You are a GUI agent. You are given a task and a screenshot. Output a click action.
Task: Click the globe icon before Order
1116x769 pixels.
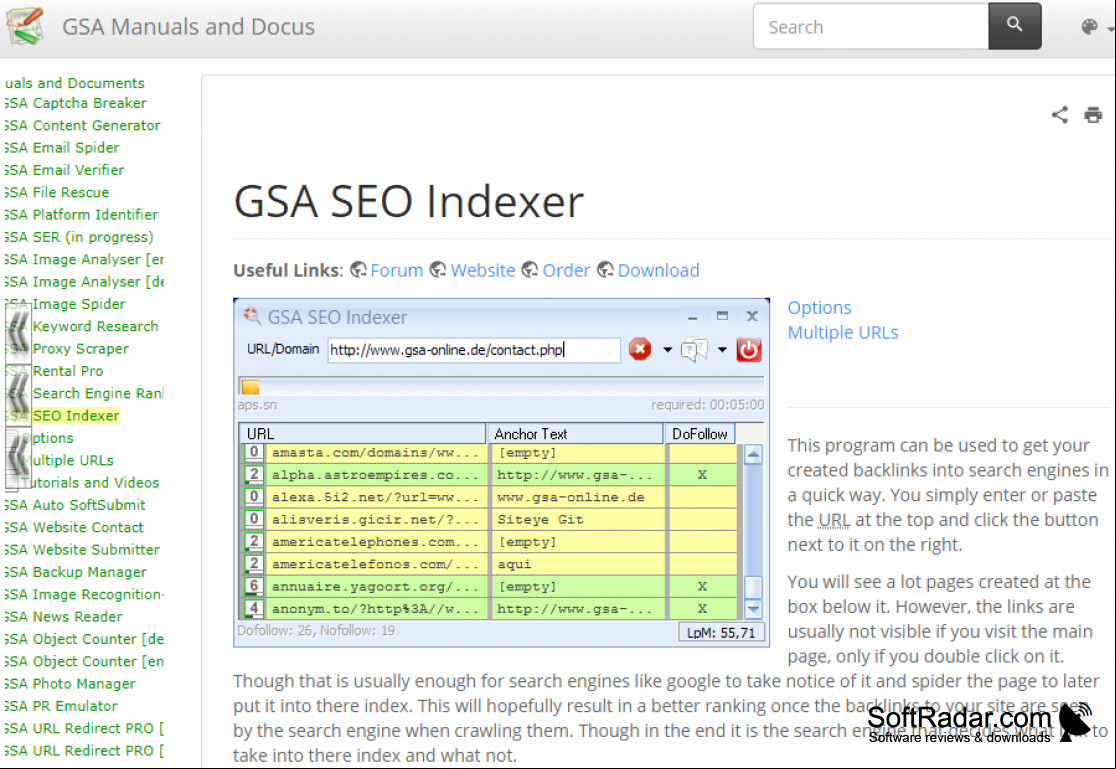[x=530, y=270]
